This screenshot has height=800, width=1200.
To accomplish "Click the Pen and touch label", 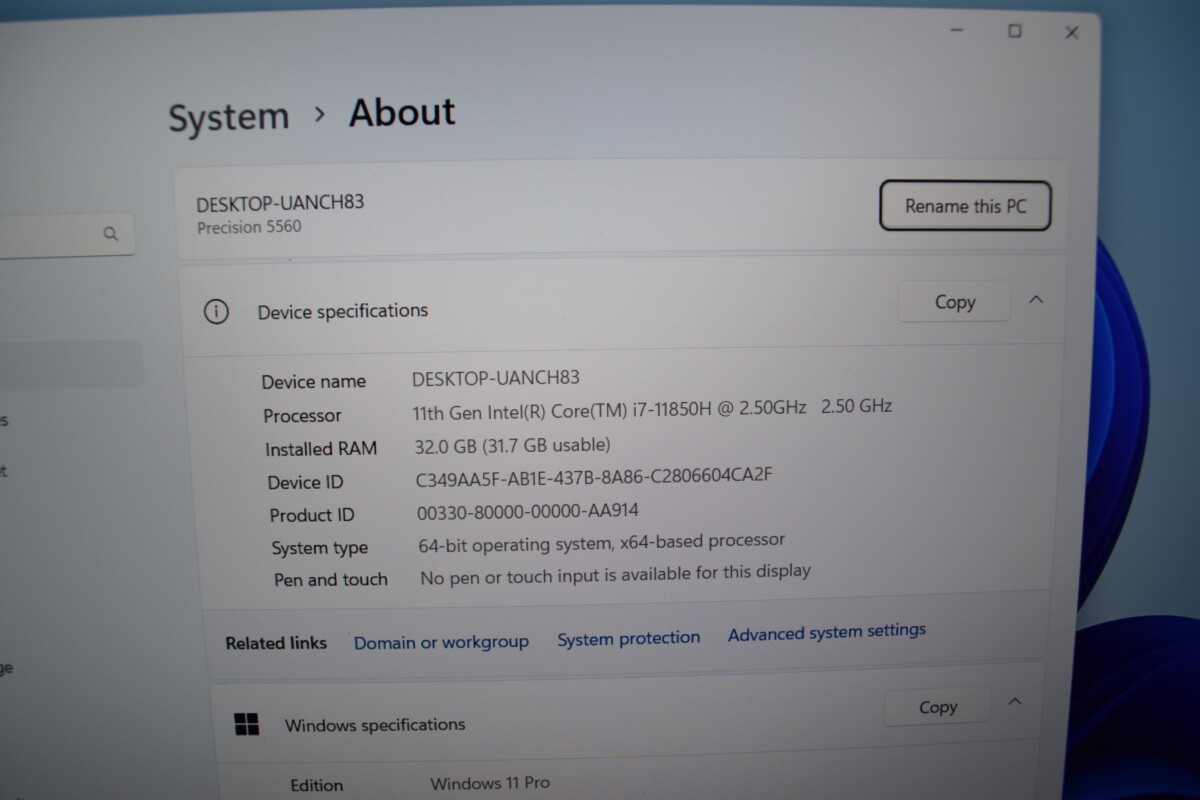I will [x=330, y=580].
